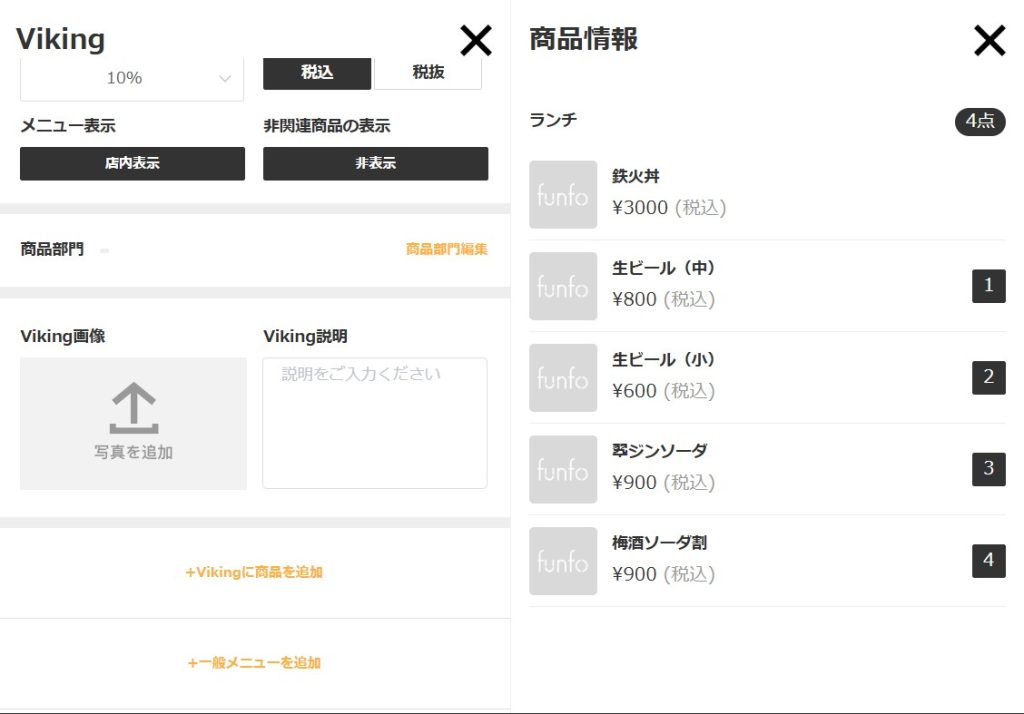Click the 梅酒ソーダ割 product thumbnail
Screen dimensions: 1024x714
click(x=563, y=561)
